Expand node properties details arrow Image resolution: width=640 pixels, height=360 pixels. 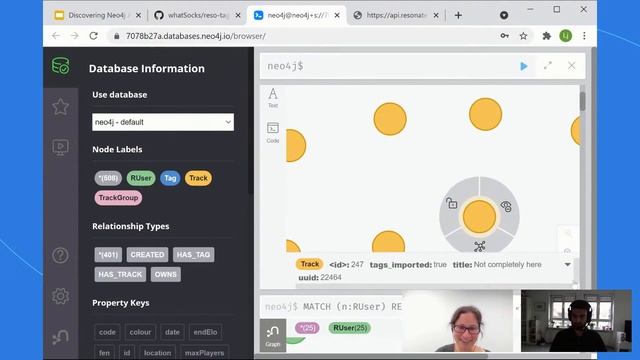pyautogui.click(x=567, y=264)
